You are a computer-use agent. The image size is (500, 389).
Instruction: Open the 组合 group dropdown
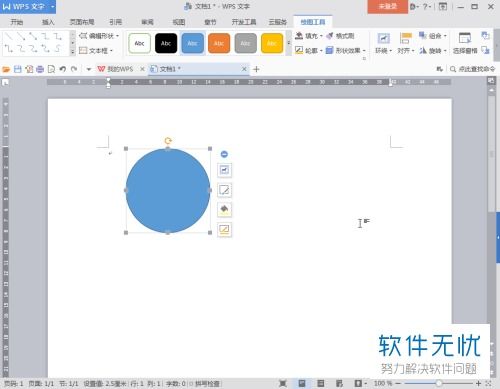coord(433,36)
